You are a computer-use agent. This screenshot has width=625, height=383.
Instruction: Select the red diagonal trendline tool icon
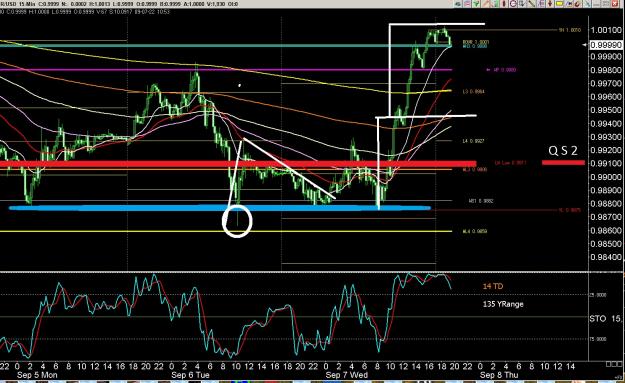tap(486, 4)
